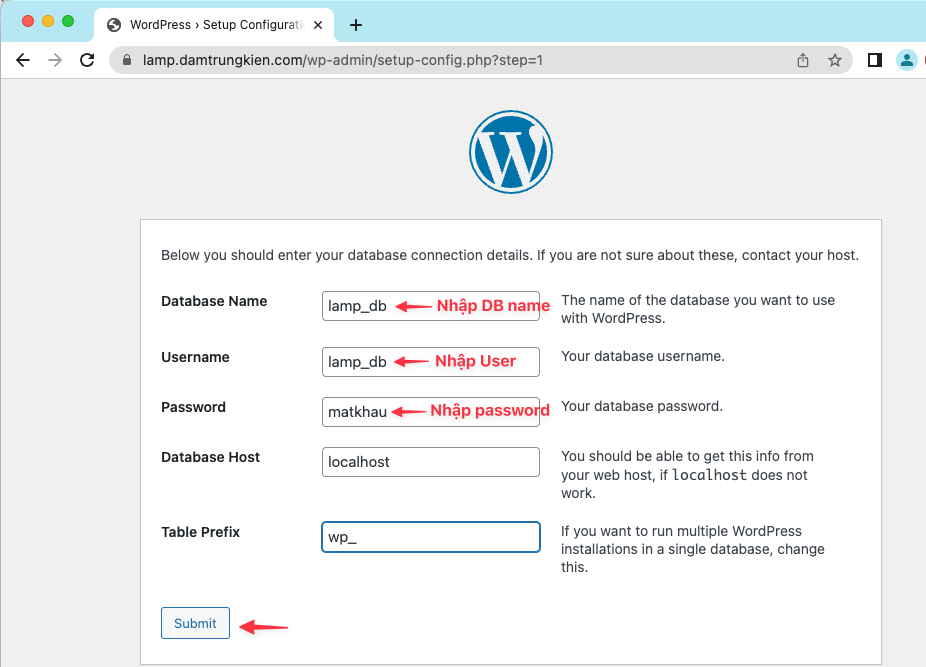Click the macOS yellow minimize button
This screenshot has width=926, height=667.
(48, 21)
